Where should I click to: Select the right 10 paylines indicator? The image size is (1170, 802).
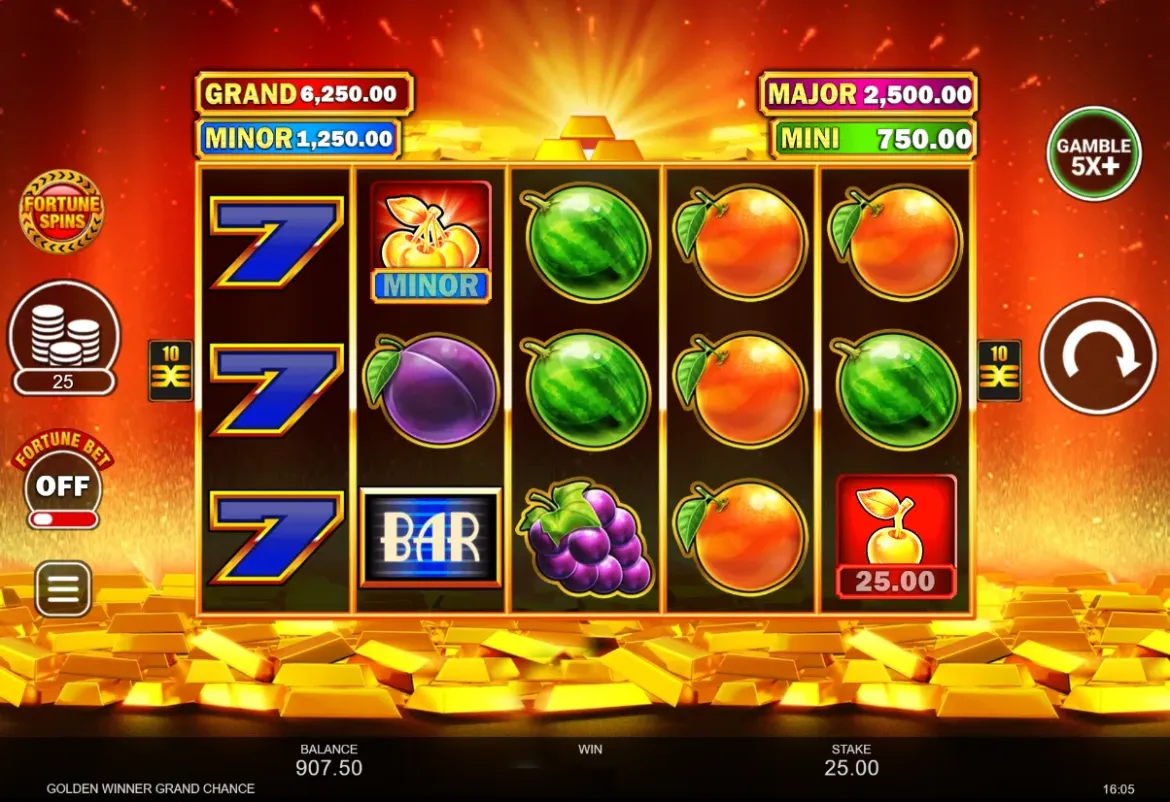[x=999, y=371]
